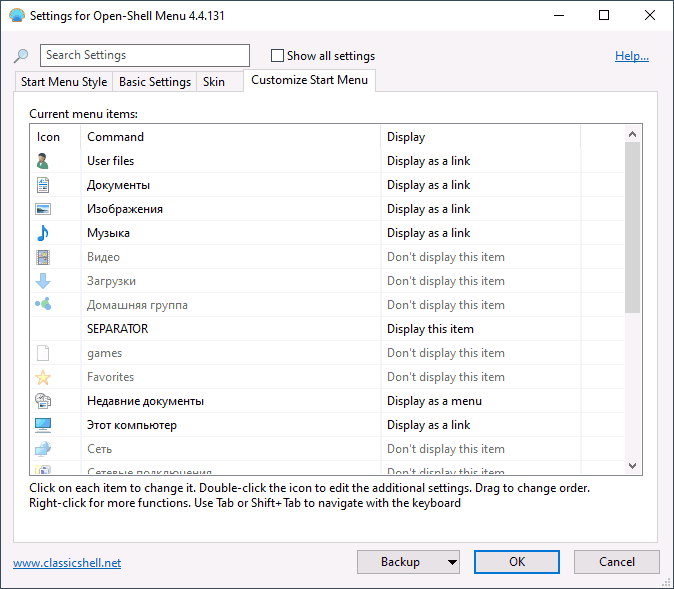Viewport: 674px width, 589px height.
Task: Click the Favorites star icon
Action: tap(43, 377)
